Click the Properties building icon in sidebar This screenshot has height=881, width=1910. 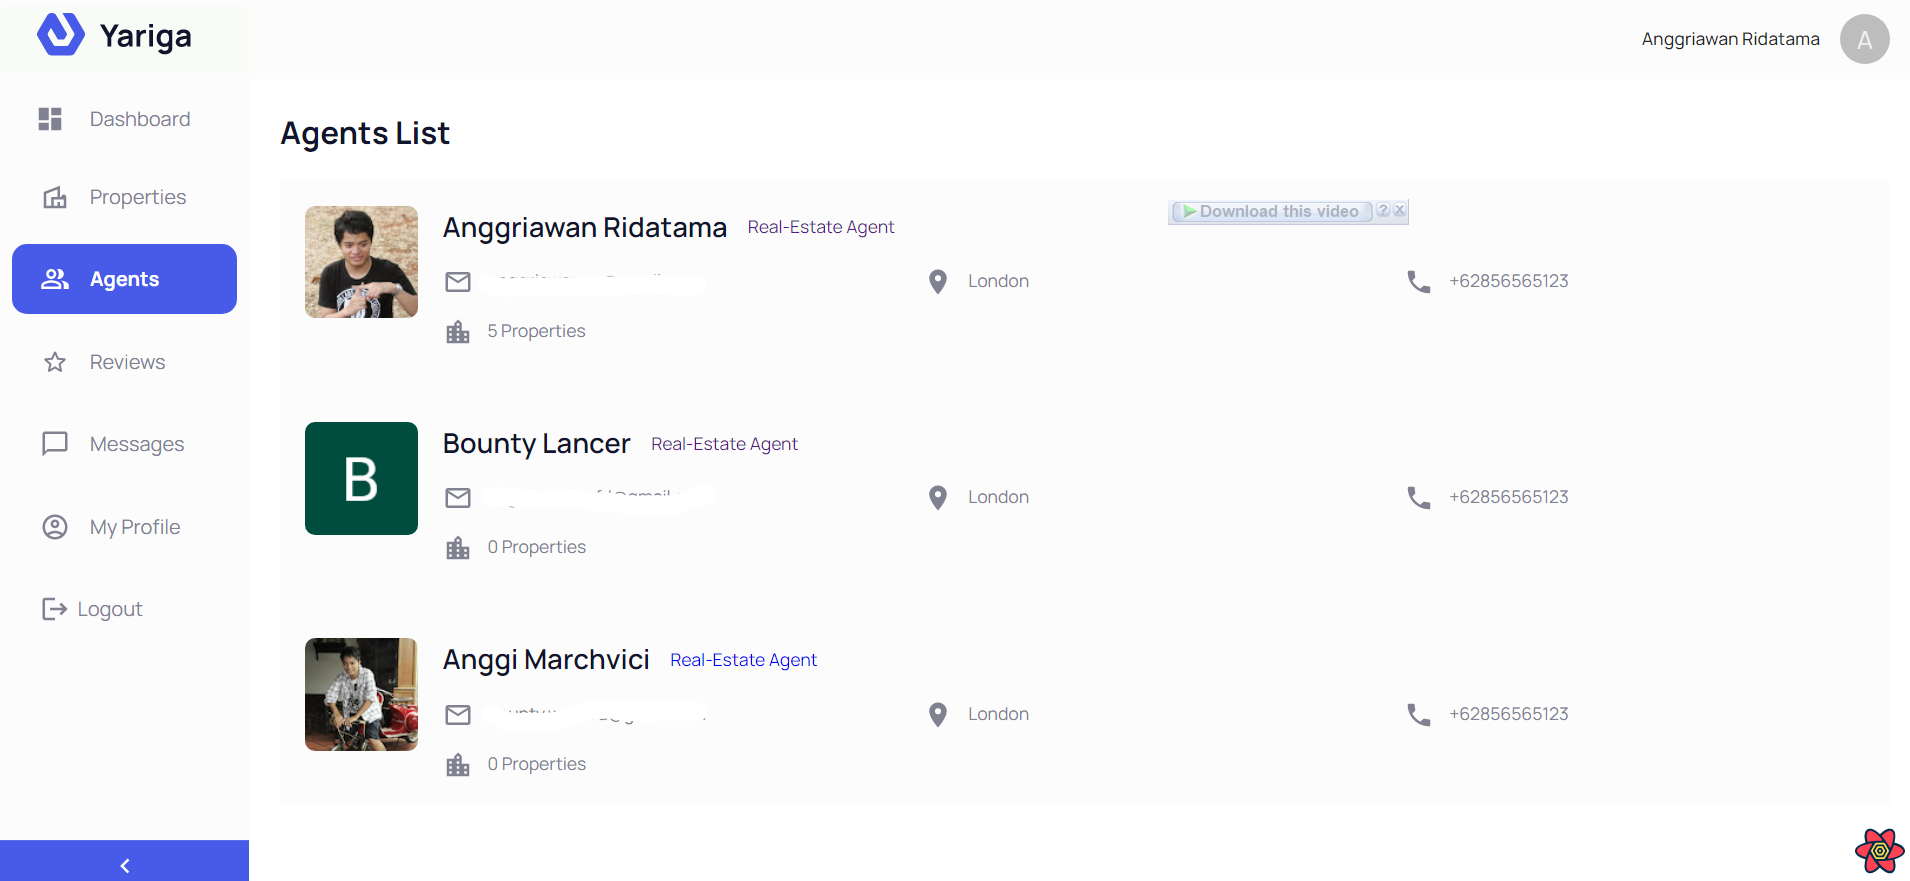(55, 197)
